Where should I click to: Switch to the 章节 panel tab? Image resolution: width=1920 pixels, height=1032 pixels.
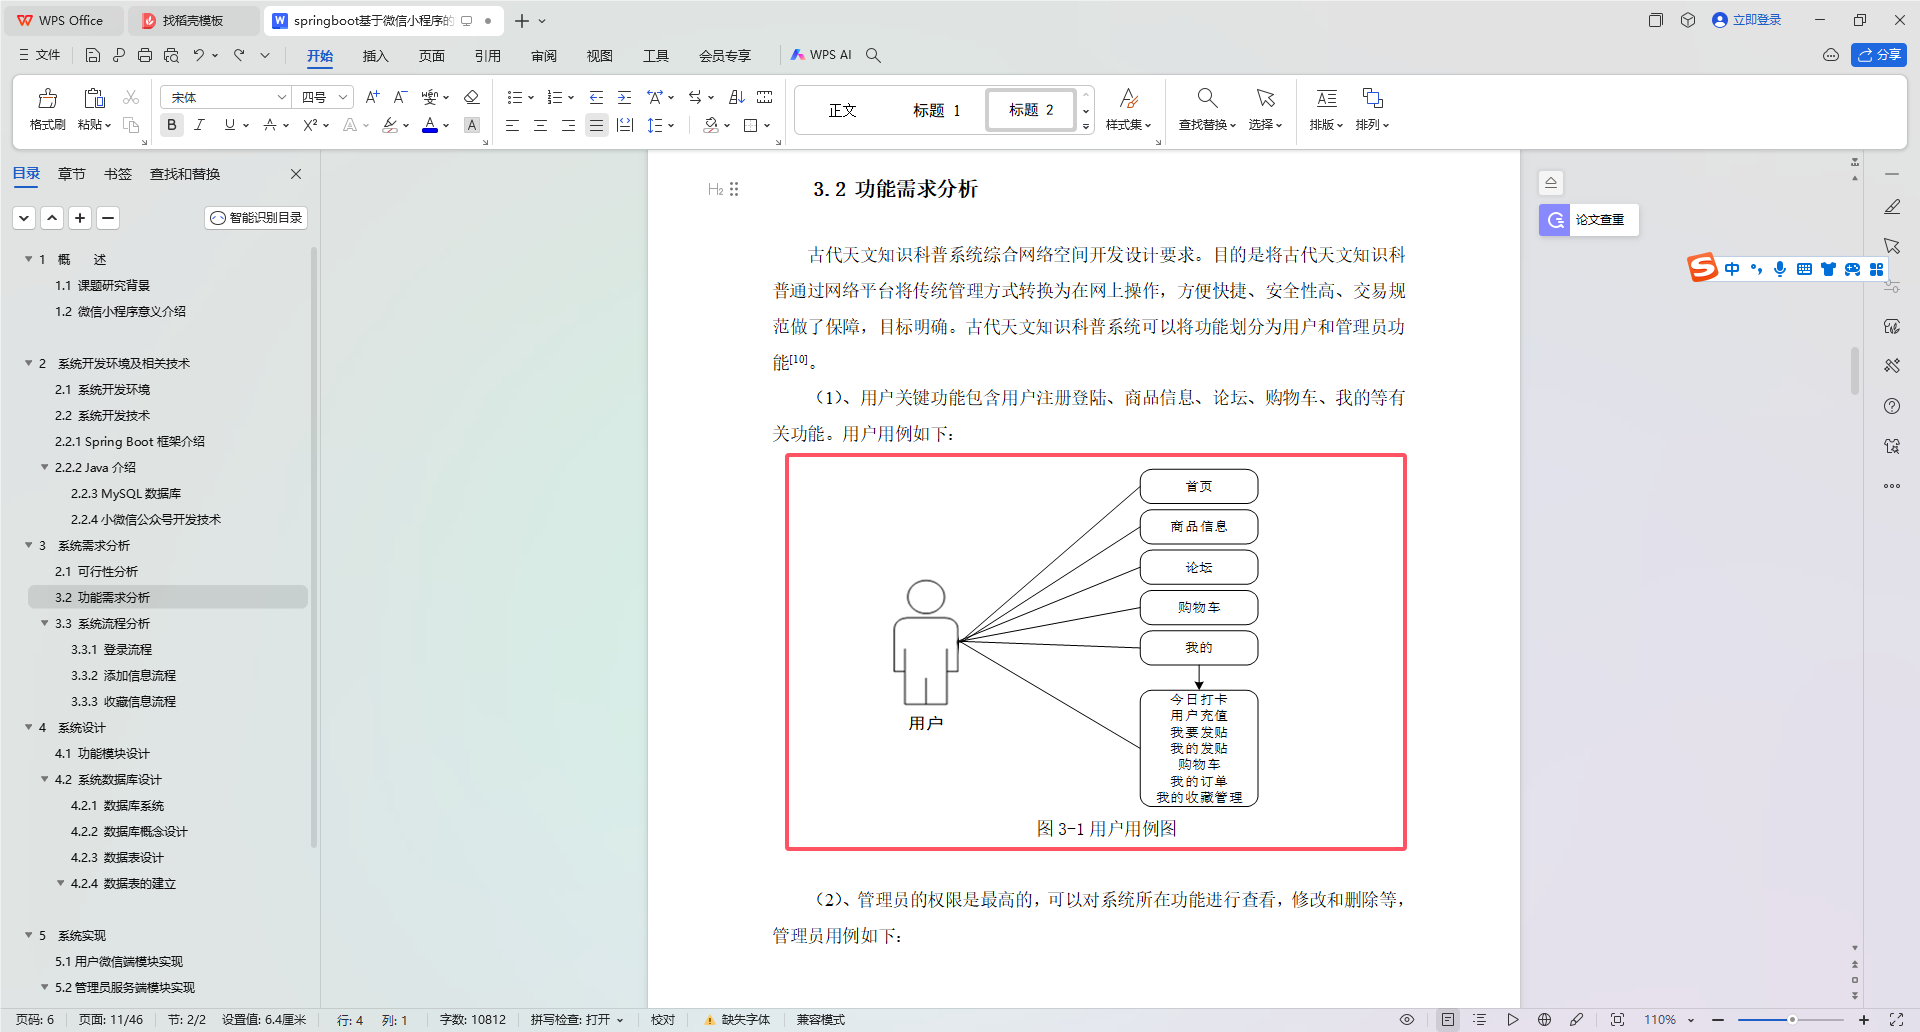pos(71,174)
